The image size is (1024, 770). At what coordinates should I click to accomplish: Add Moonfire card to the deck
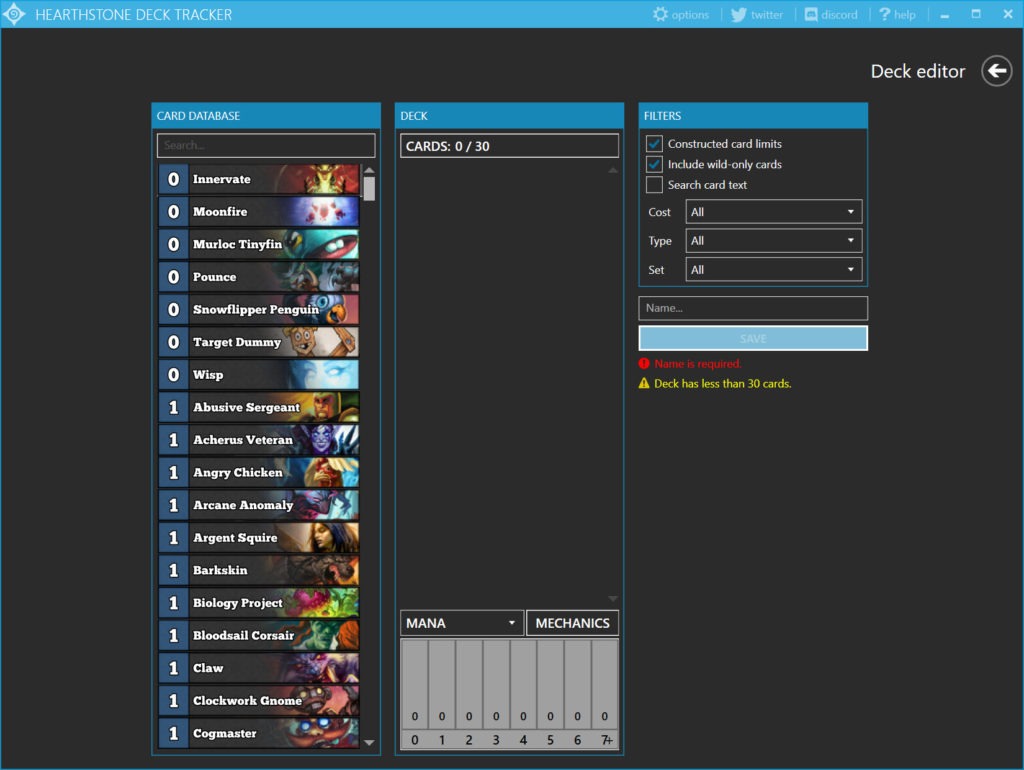coord(259,212)
